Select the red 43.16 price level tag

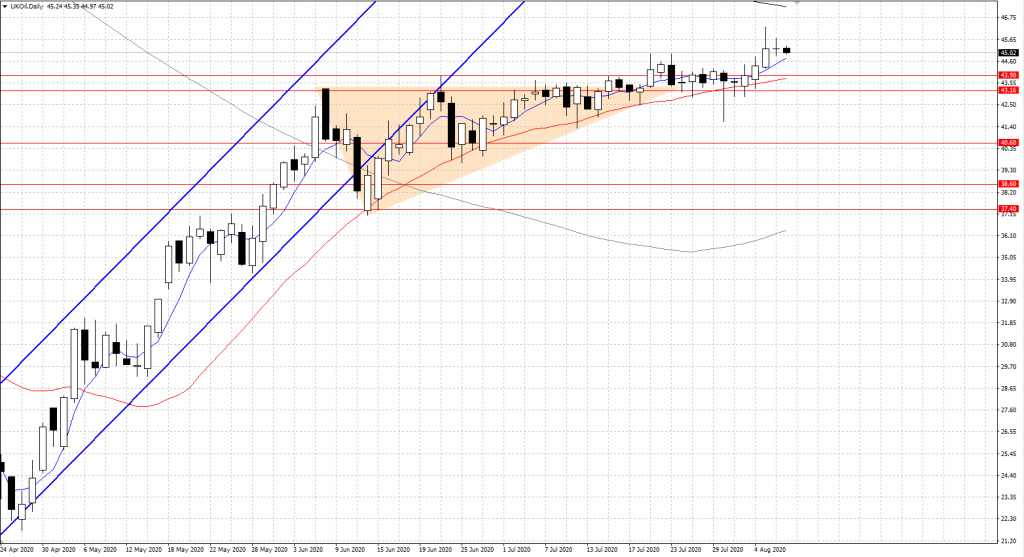pos(1008,90)
